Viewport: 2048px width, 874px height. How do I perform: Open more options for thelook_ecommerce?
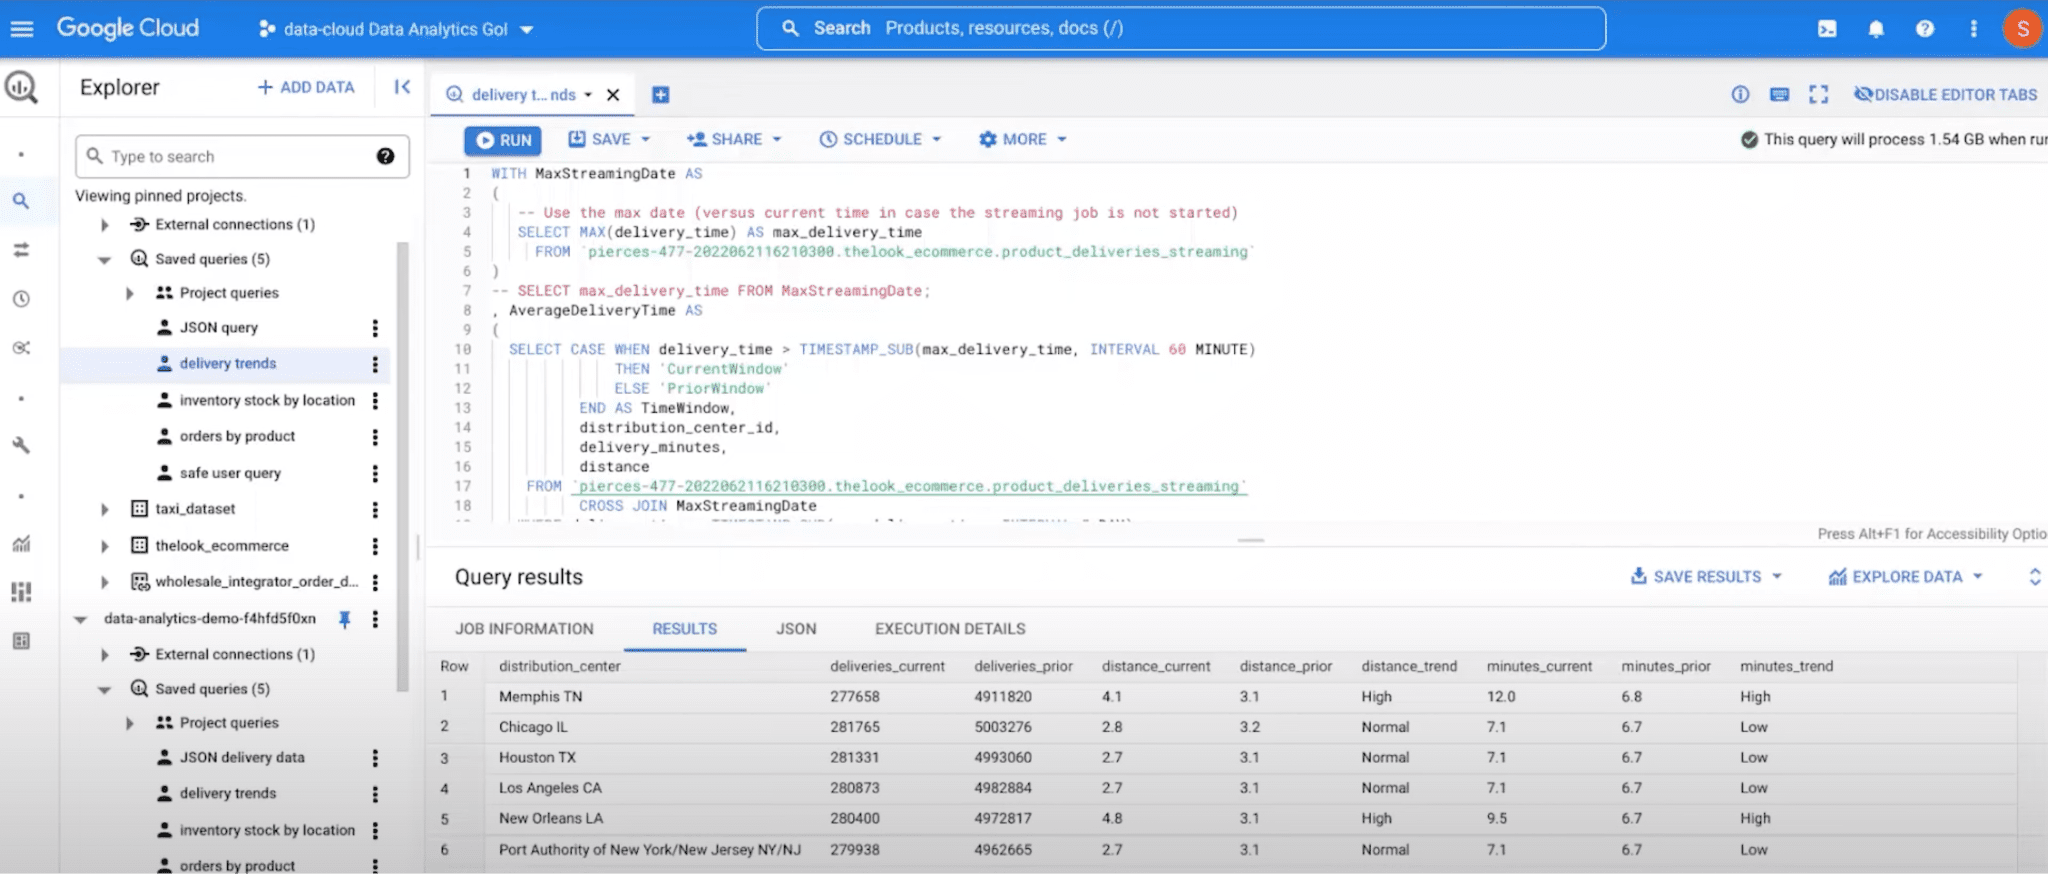pos(375,546)
